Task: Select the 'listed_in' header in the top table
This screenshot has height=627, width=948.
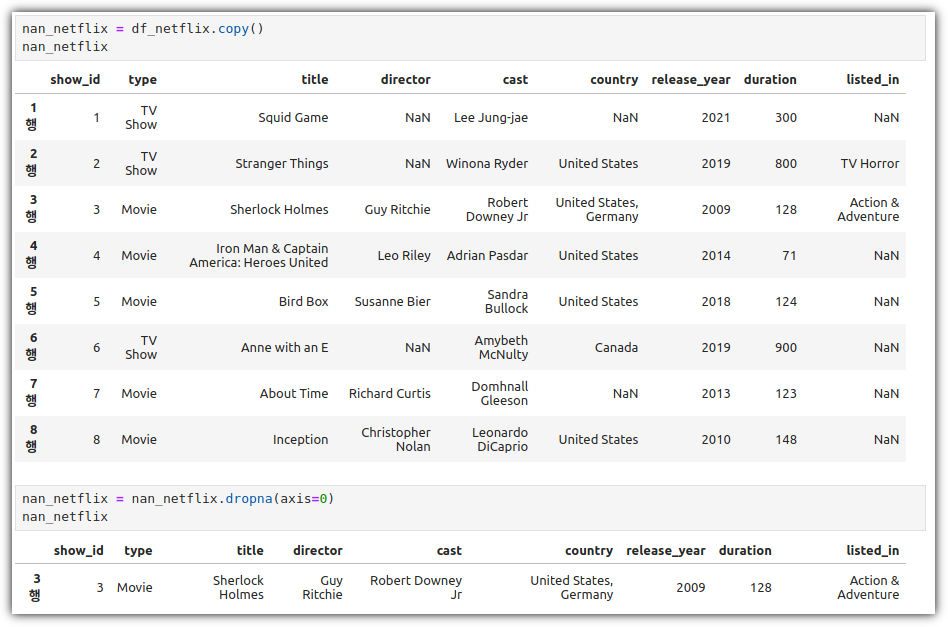Action: [x=872, y=79]
